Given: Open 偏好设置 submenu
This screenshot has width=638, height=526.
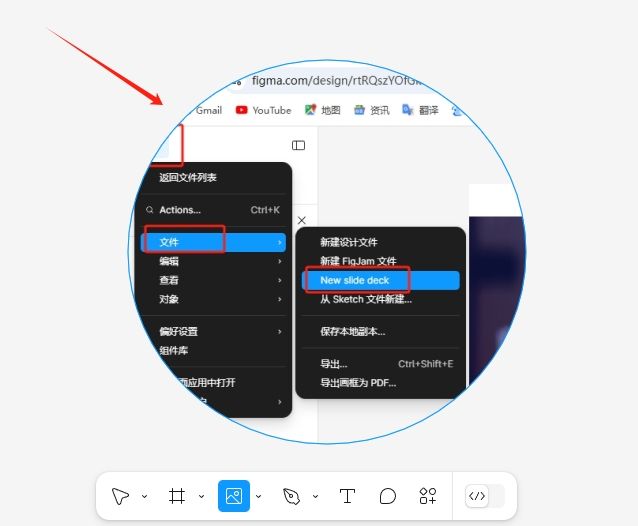Looking at the screenshot, I should coord(213,332).
